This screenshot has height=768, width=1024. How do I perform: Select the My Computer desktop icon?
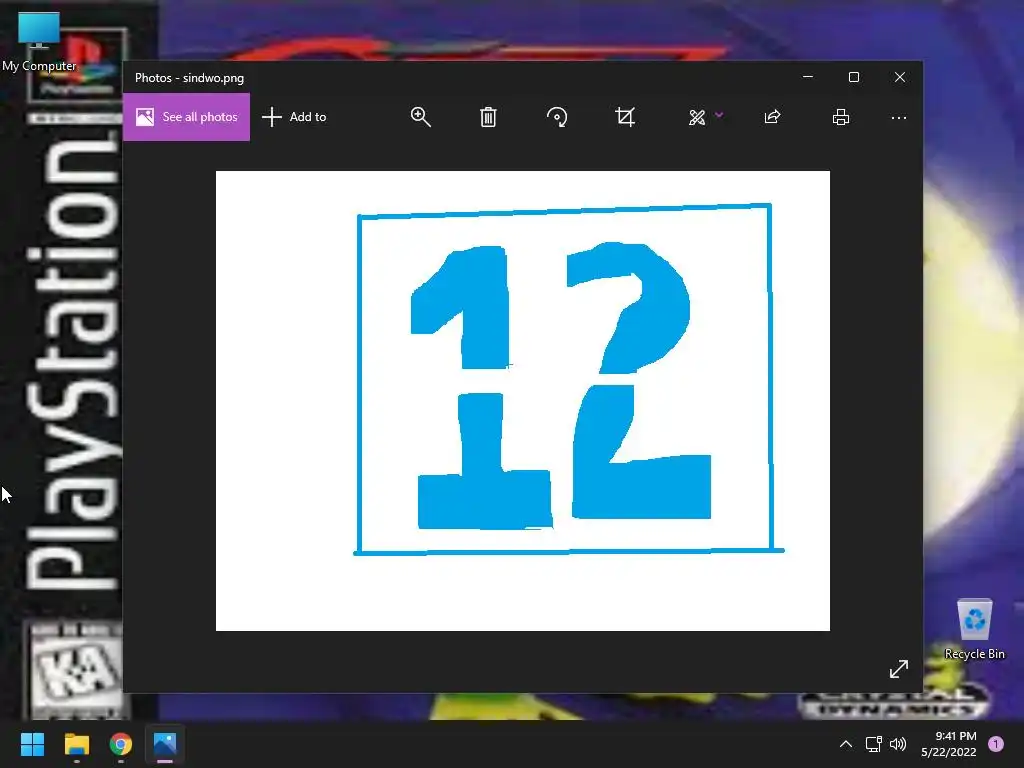(x=39, y=43)
